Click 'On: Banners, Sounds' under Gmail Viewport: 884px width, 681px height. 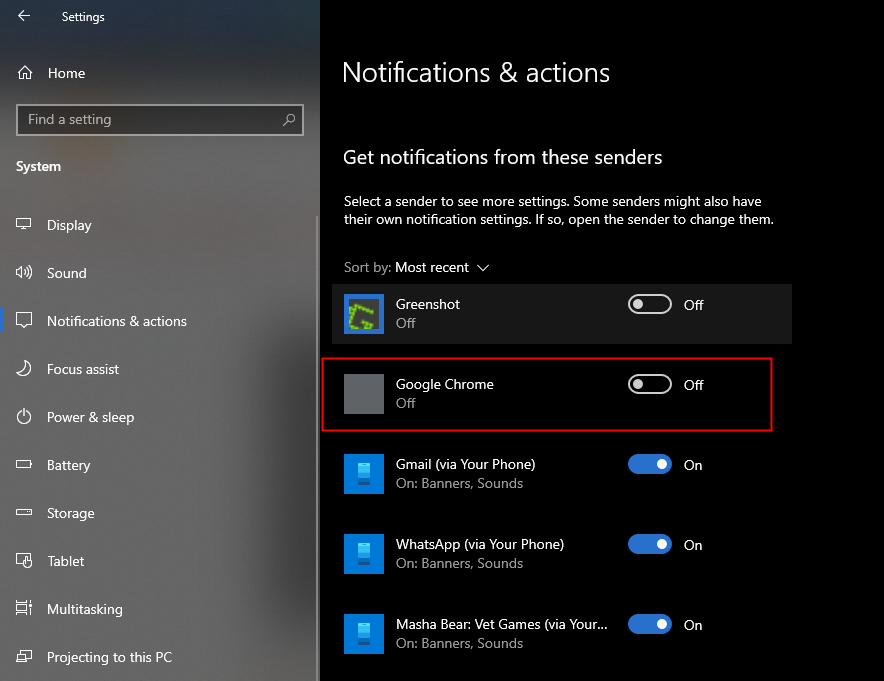459,483
